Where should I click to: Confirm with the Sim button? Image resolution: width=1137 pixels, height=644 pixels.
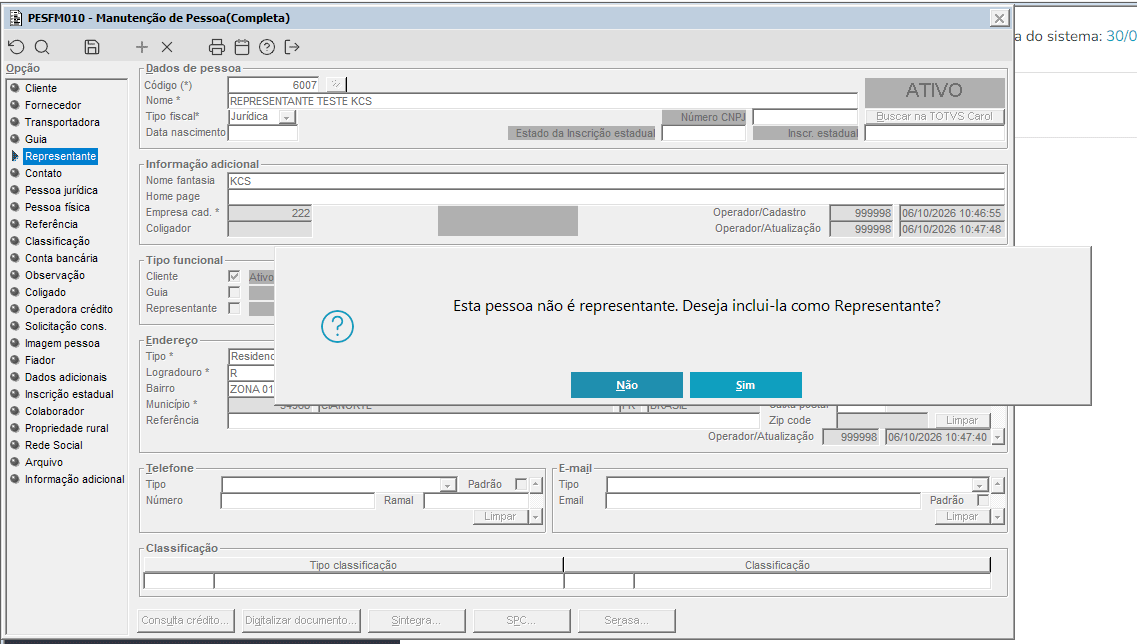[745, 385]
